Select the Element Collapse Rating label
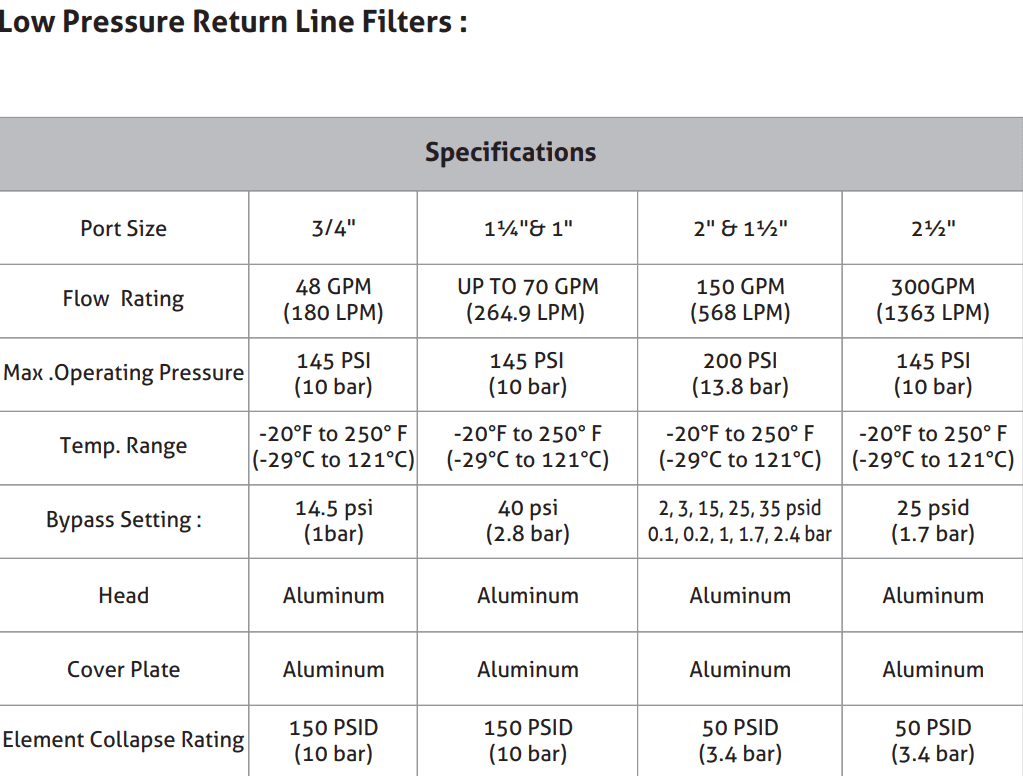 coord(123,741)
